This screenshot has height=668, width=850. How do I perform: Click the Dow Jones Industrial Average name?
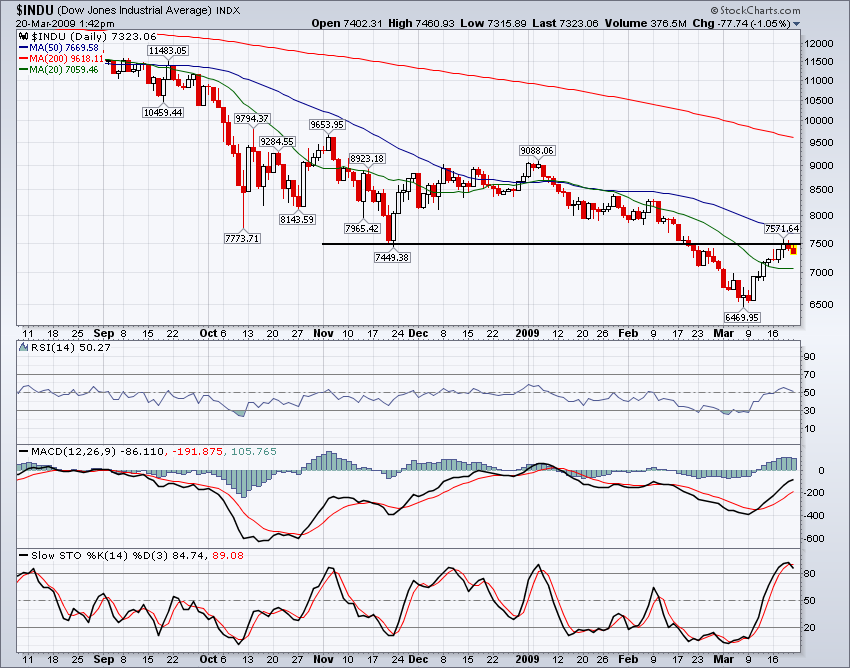pyautogui.click(x=134, y=10)
